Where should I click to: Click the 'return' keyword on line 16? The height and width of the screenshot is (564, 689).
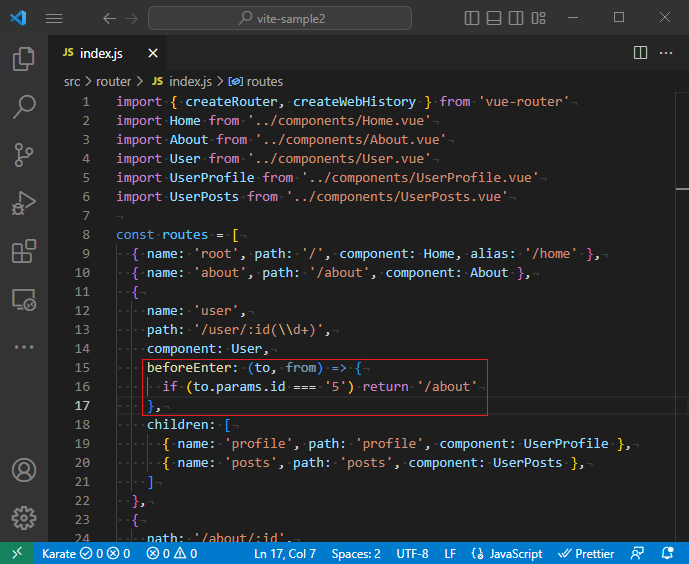(385, 387)
